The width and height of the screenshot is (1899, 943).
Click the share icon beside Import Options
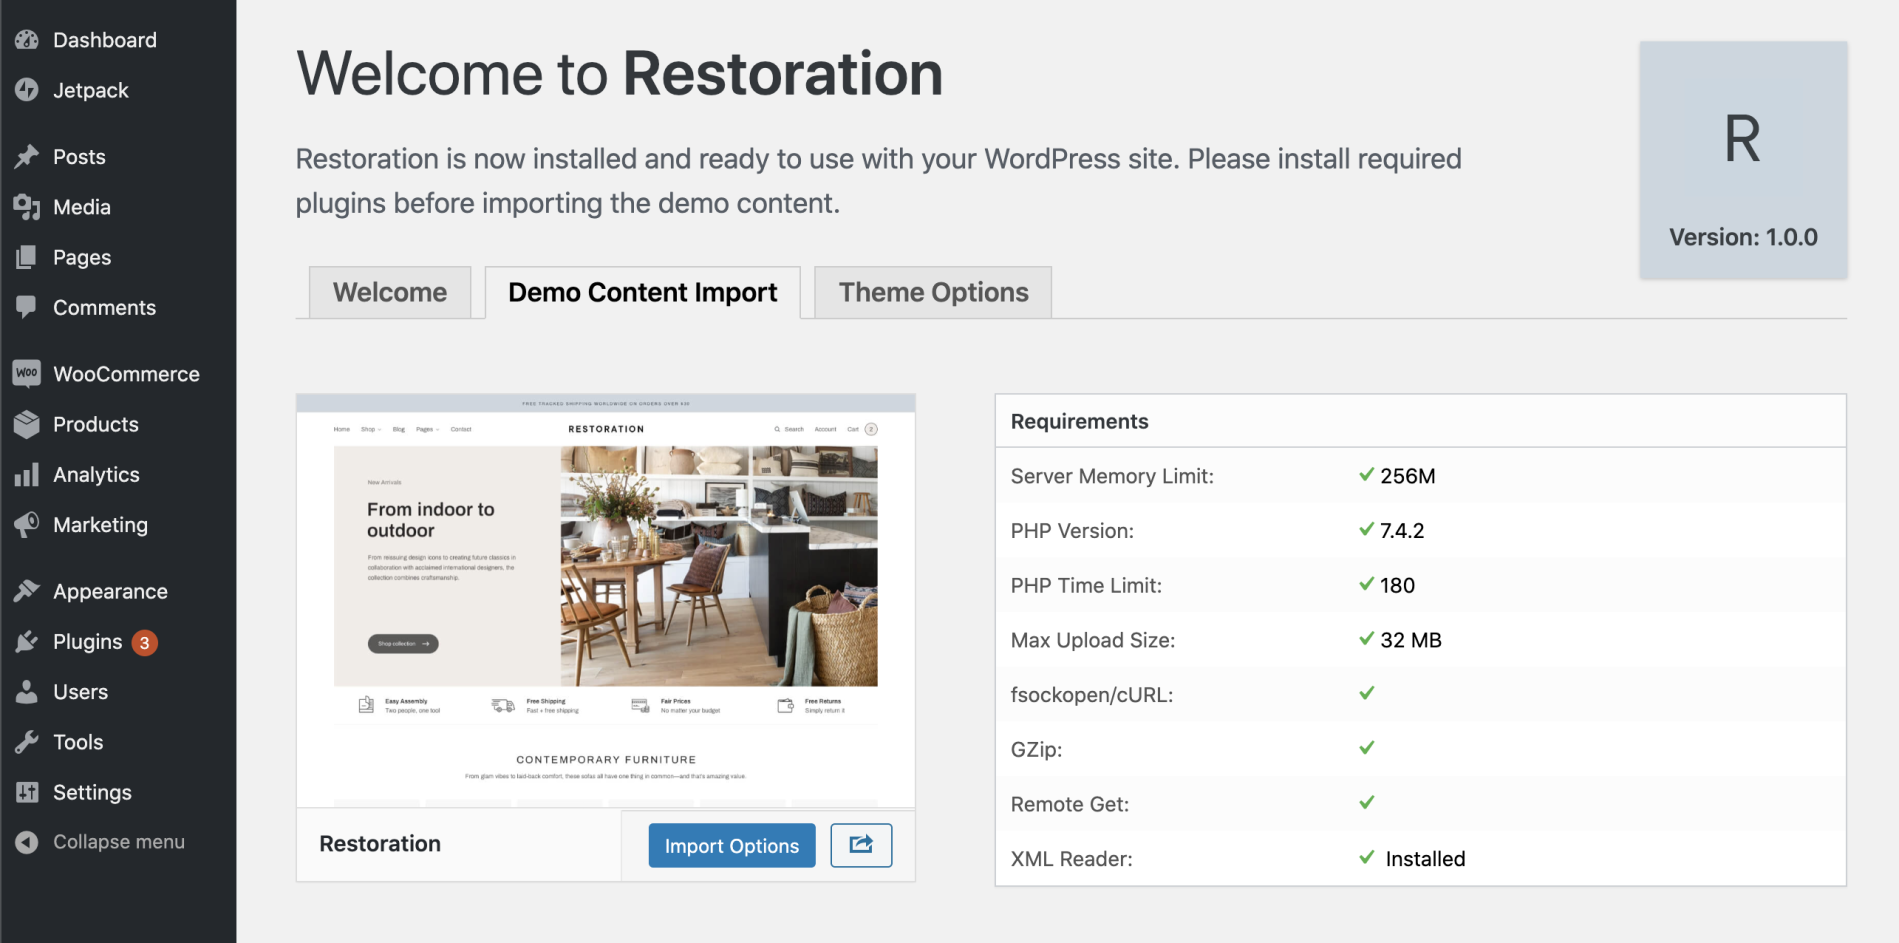pos(860,845)
